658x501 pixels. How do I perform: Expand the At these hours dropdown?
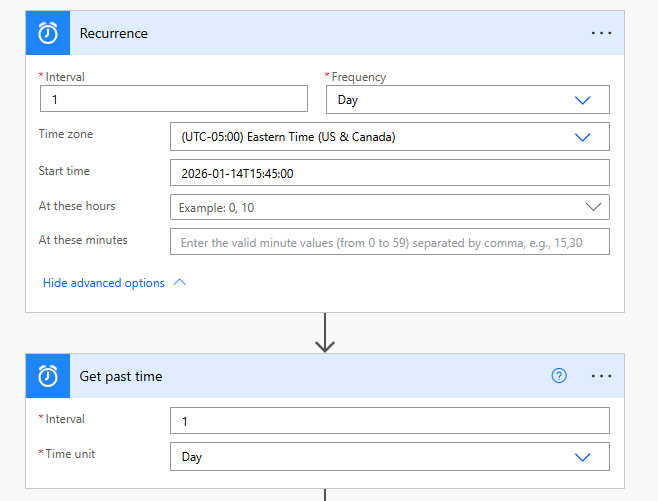[x=389, y=207]
